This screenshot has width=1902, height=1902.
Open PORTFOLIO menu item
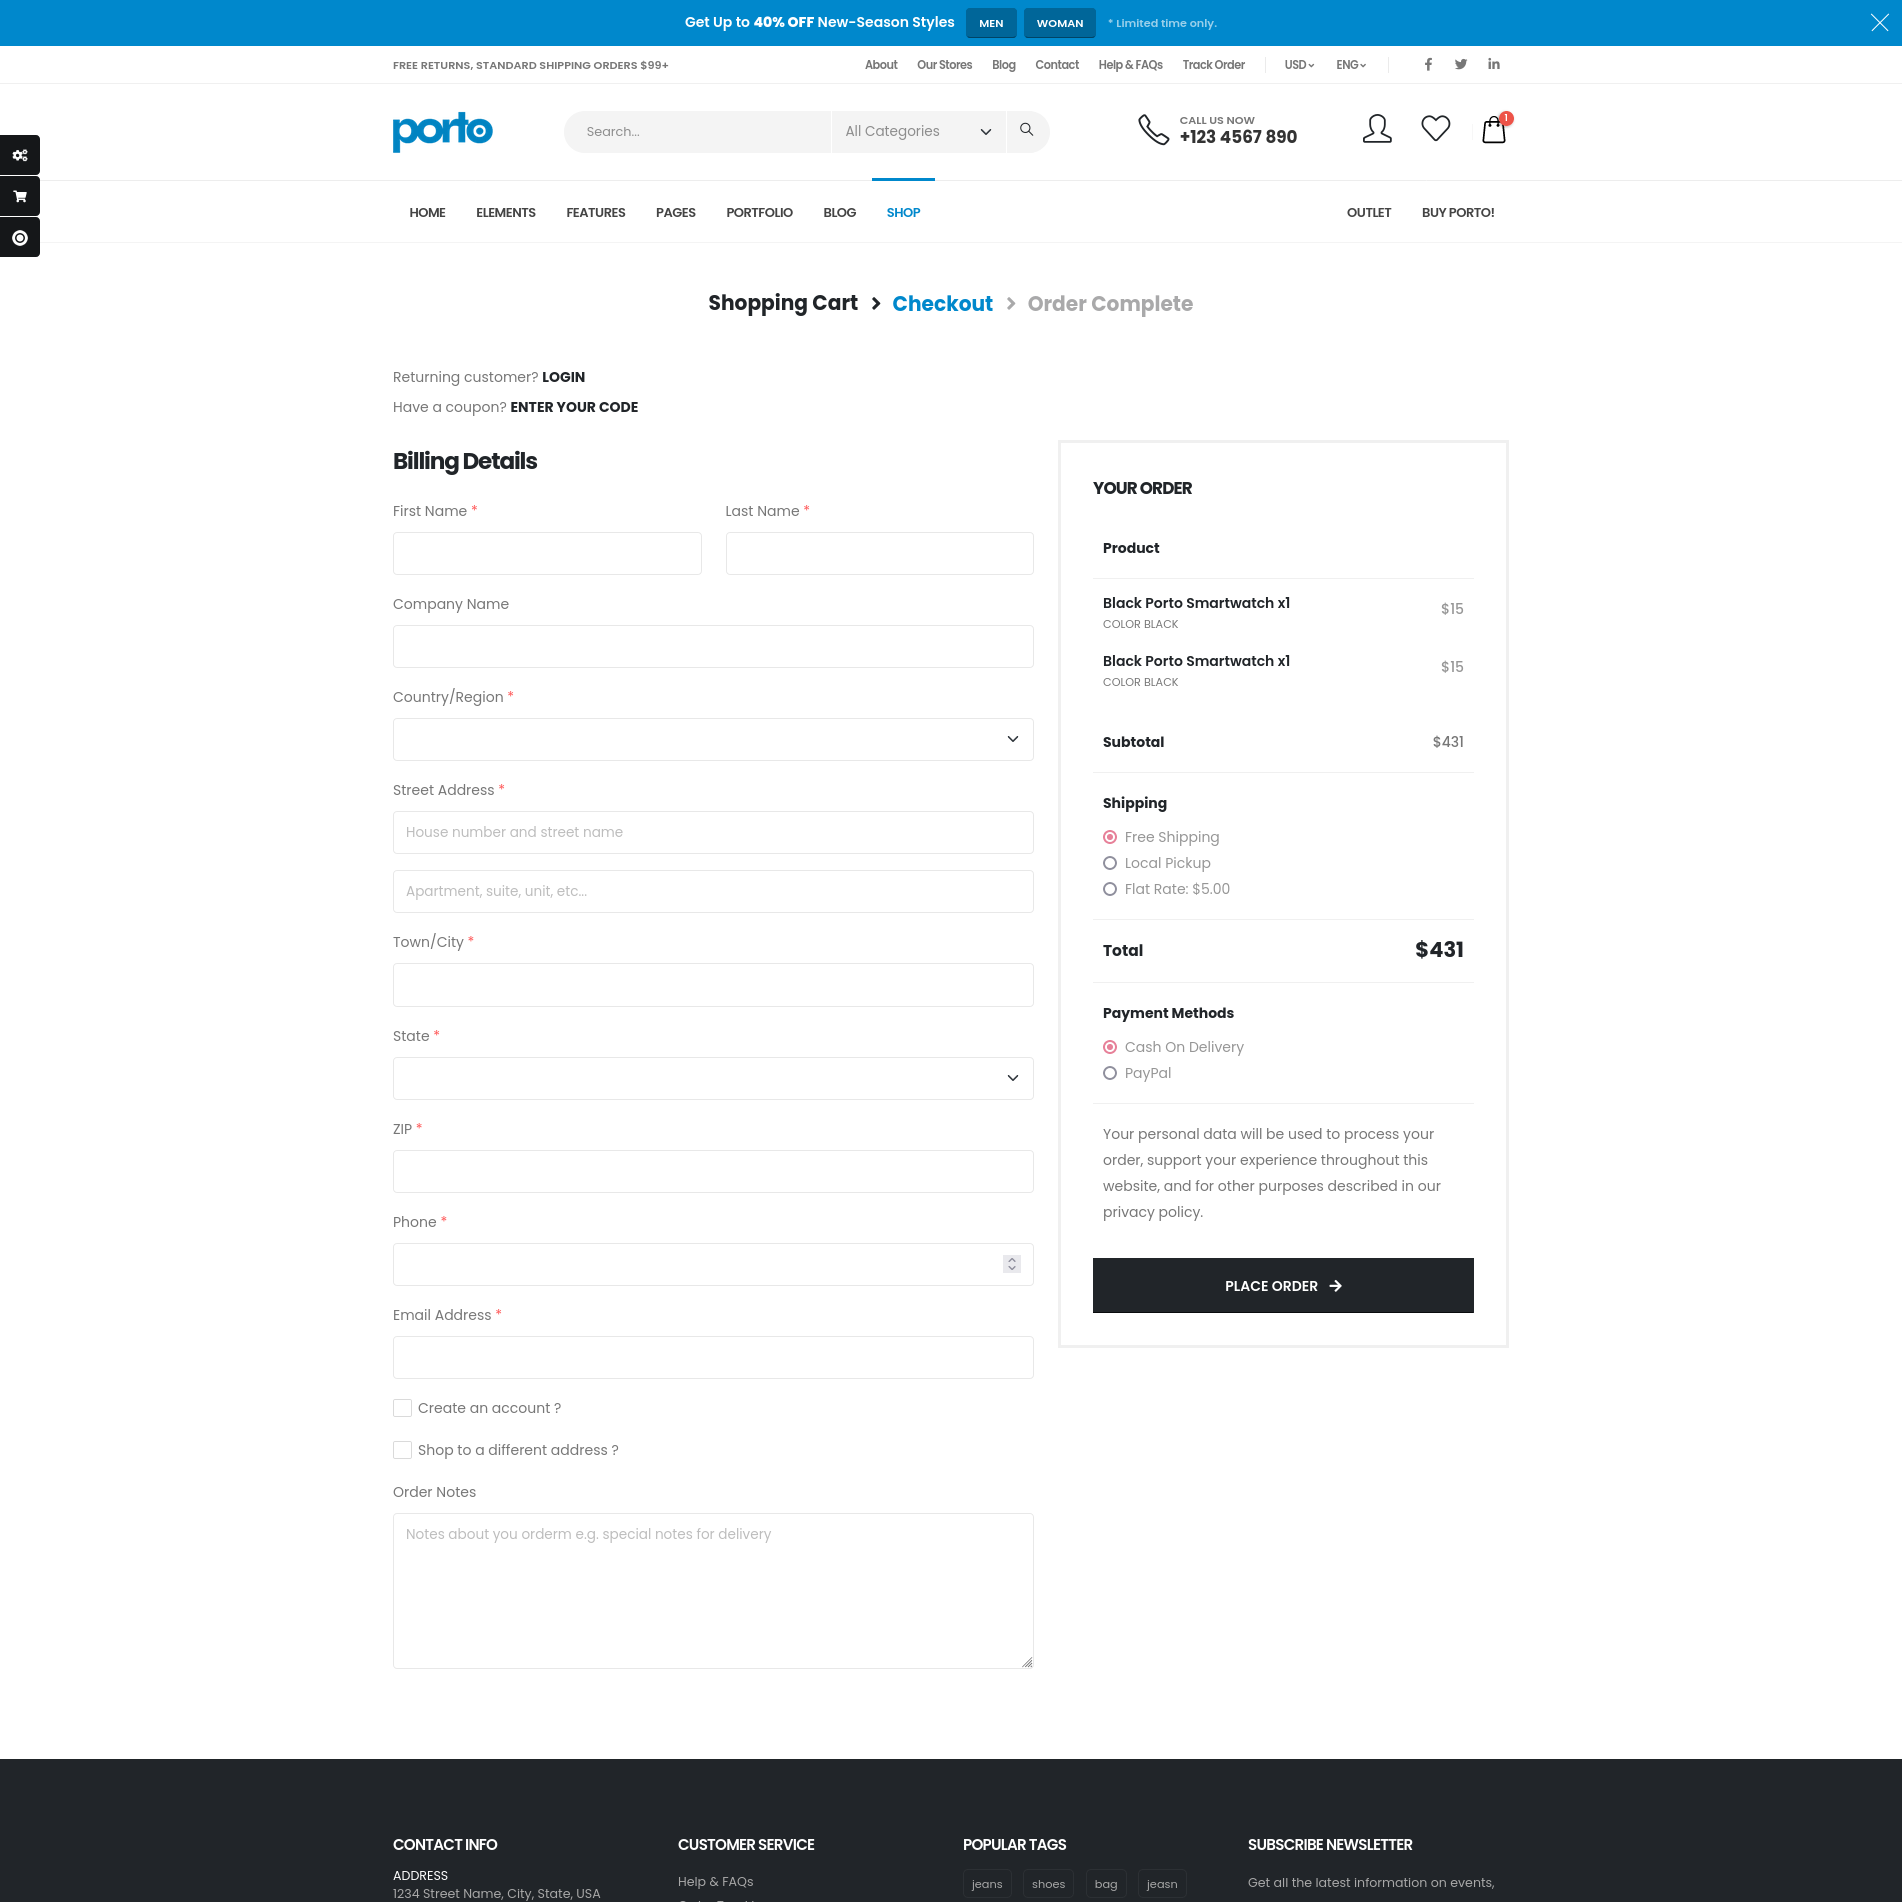pyautogui.click(x=759, y=212)
